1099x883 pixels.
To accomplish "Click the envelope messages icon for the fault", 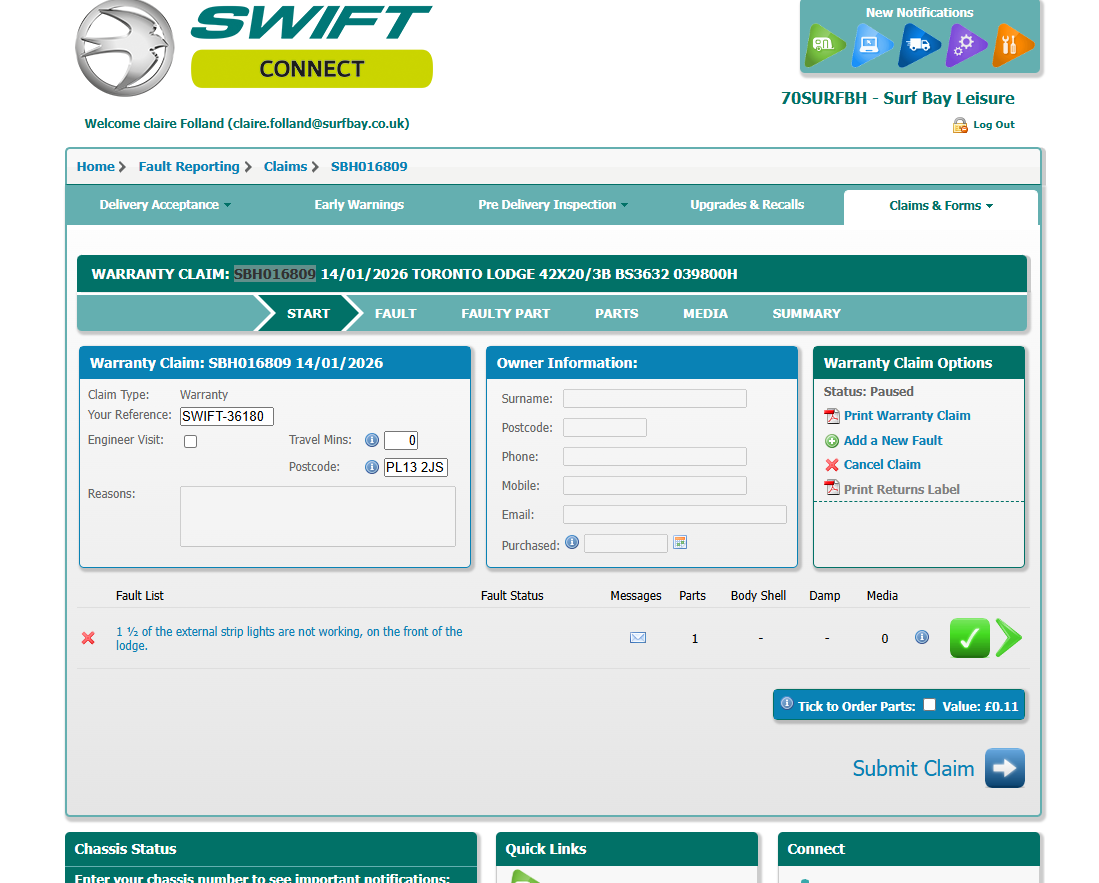I will point(638,638).
